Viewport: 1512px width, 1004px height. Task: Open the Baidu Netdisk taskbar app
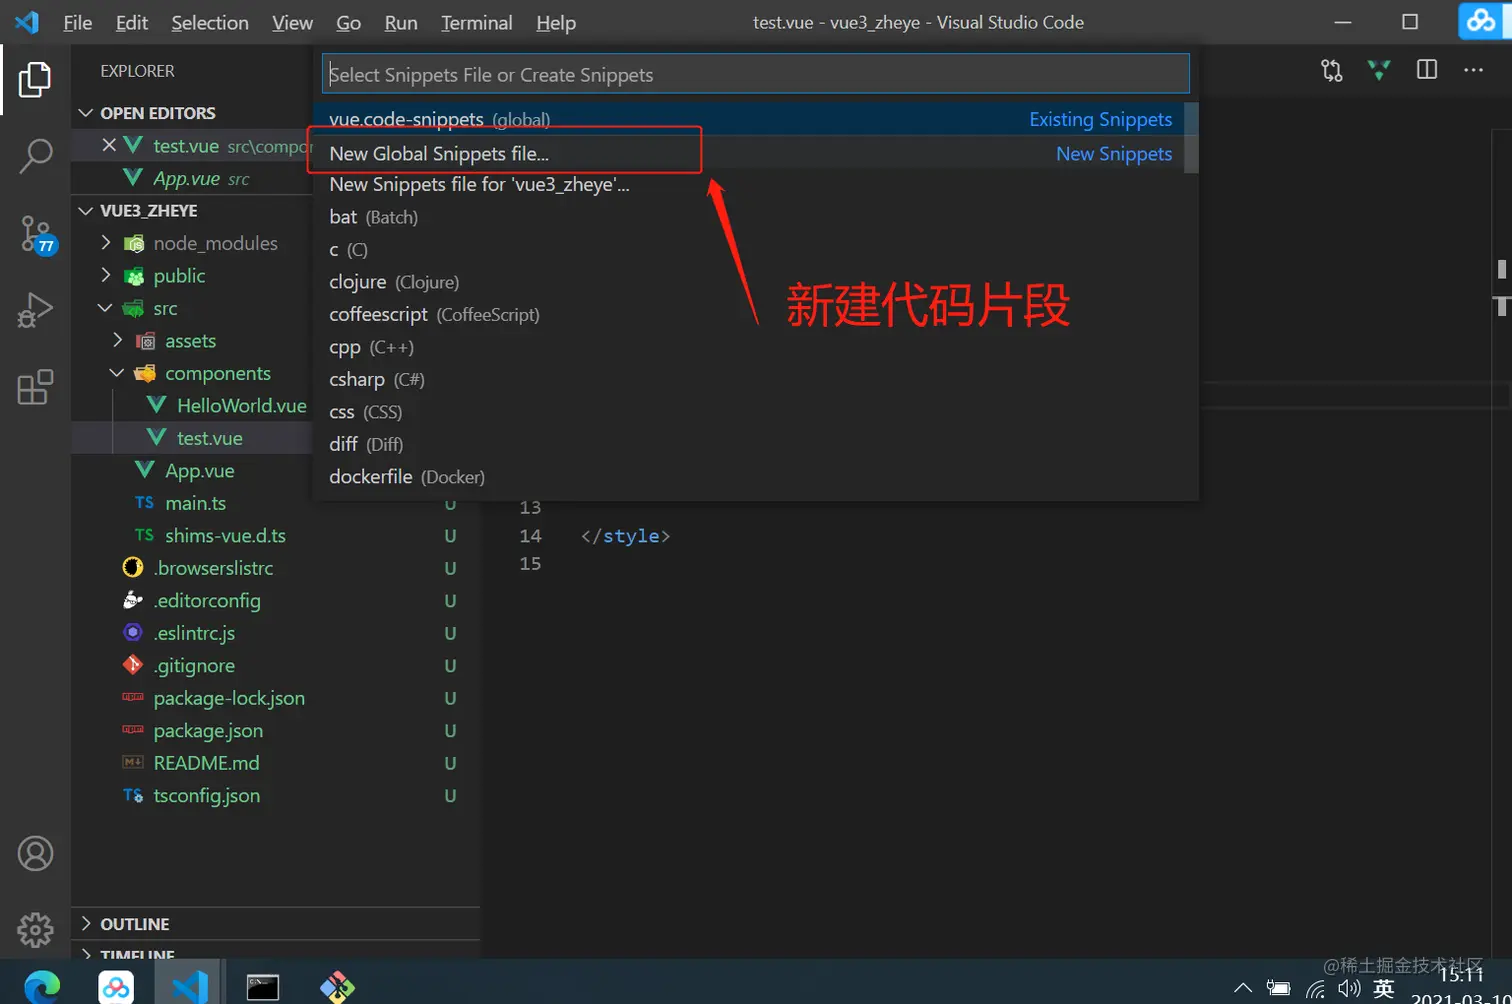(x=116, y=988)
